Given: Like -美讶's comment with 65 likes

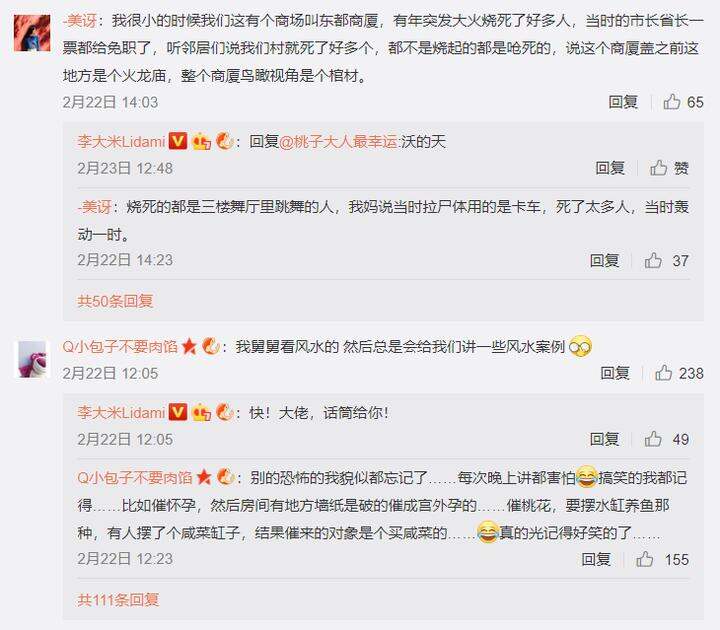Looking at the screenshot, I should click(683, 101).
